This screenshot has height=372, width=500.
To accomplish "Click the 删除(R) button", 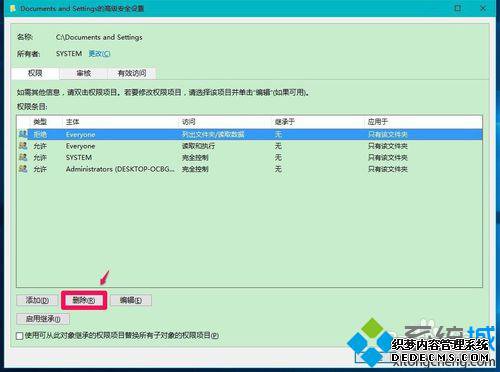I will (84, 300).
